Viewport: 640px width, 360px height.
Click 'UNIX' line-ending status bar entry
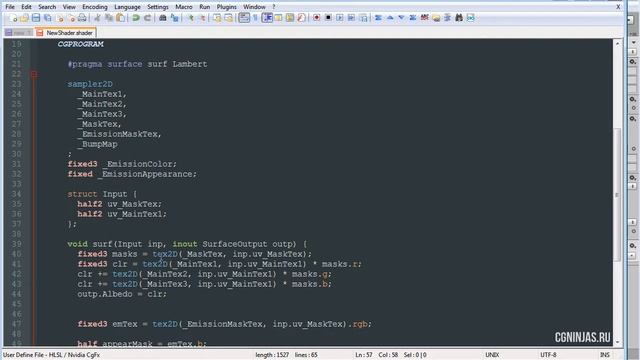[492, 355]
